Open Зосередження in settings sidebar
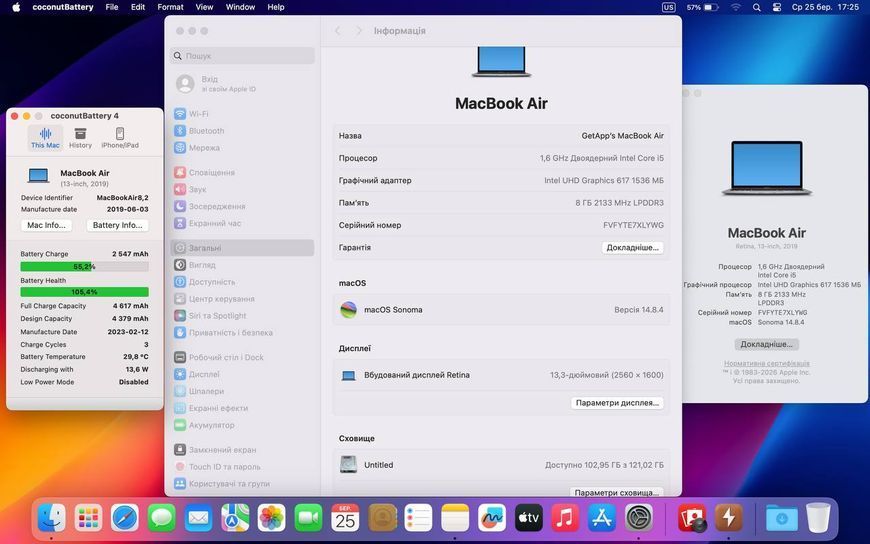 point(242,206)
